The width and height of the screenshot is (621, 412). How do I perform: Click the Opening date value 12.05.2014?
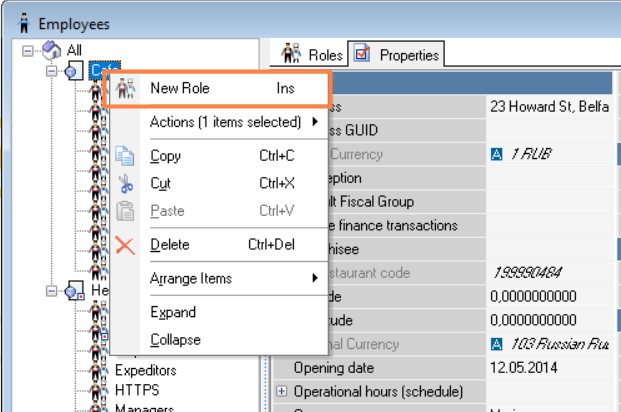(524, 368)
